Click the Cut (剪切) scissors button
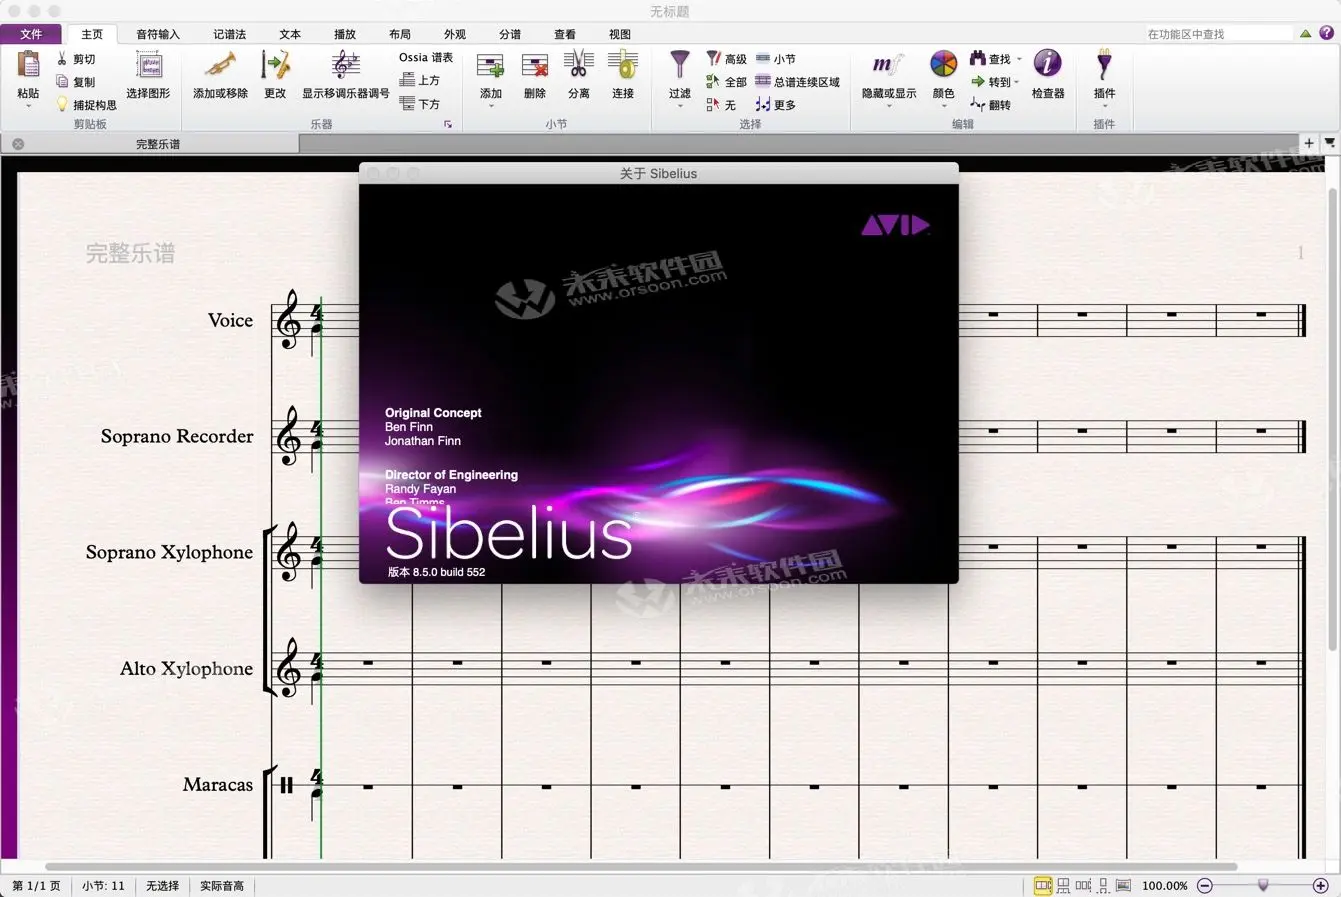The height and width of the screenshot is (897, 1341). pyautogui.click(x=76, y=59)
